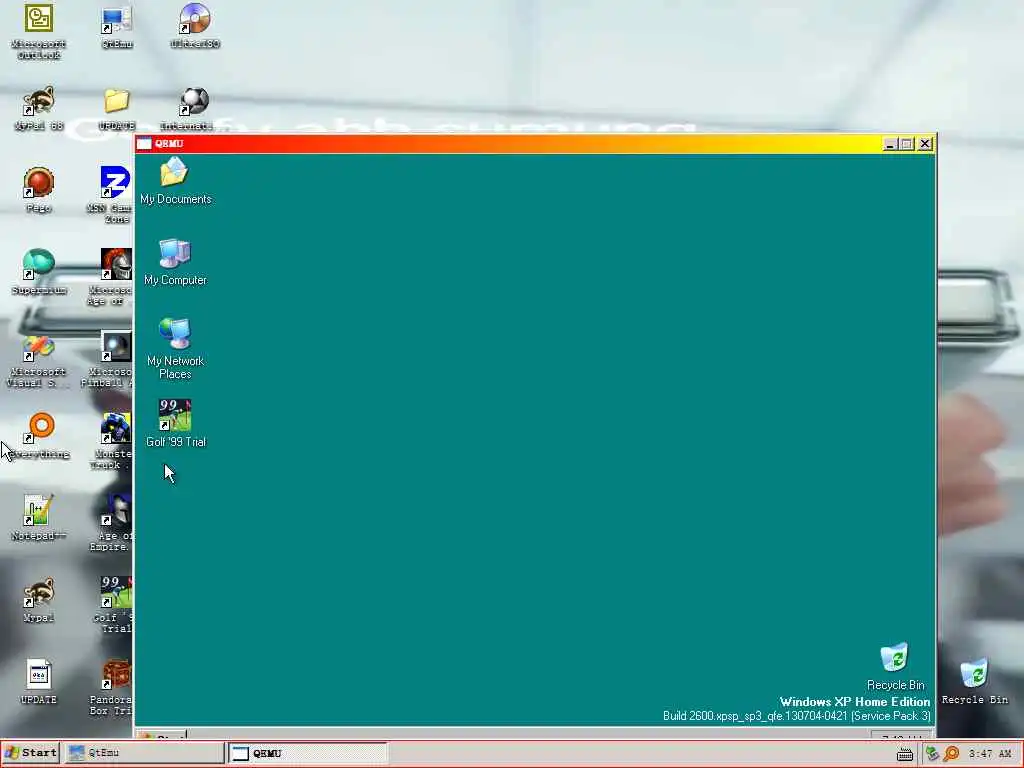Select Microsoft Outlook desktop icon

pos(39,31)
